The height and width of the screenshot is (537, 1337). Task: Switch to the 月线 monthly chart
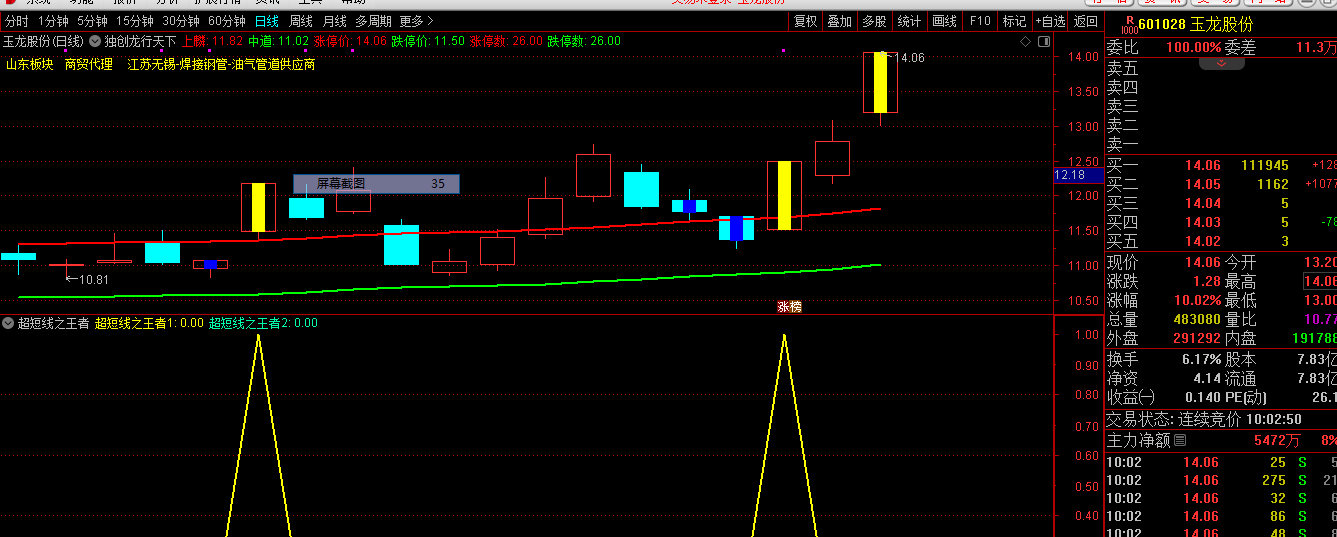tap(335, 21)
